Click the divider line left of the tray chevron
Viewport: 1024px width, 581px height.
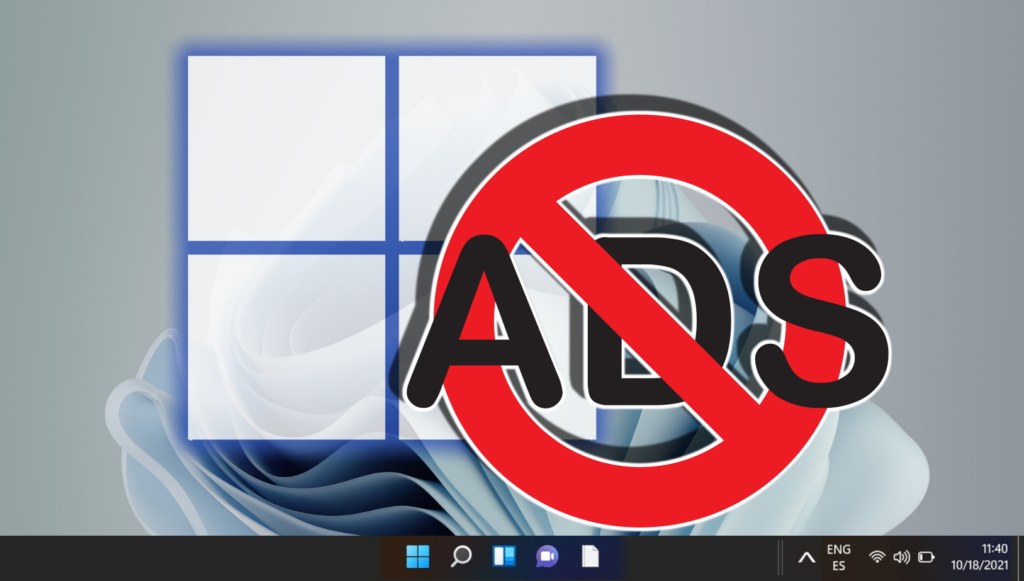click(x=779, y=557)
